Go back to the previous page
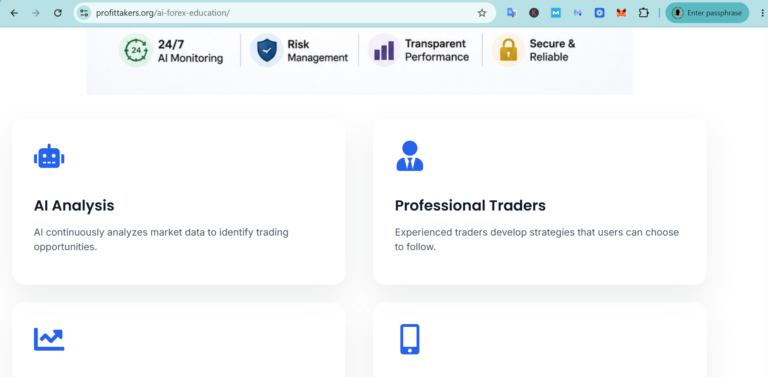The image size is (768, 377). point(14,13)
